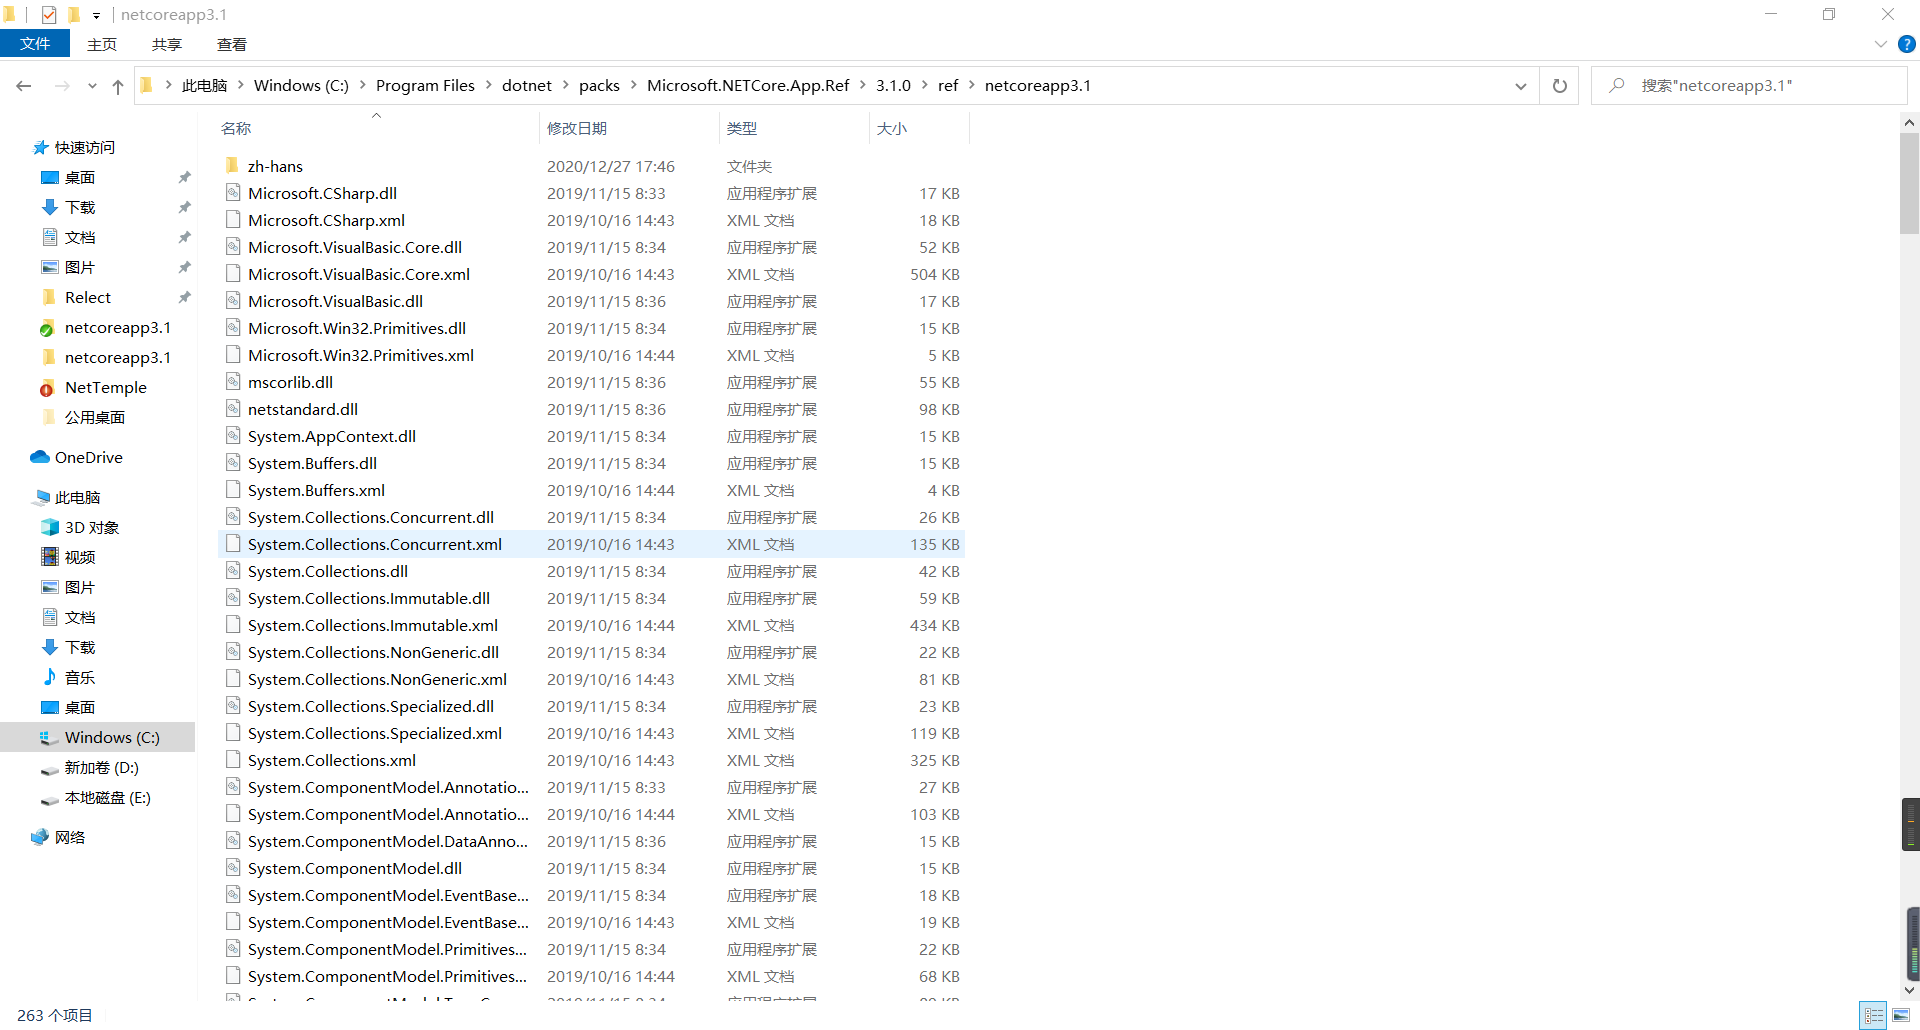Switch to the 主页 ribbon tab

[x=102, y=44]
